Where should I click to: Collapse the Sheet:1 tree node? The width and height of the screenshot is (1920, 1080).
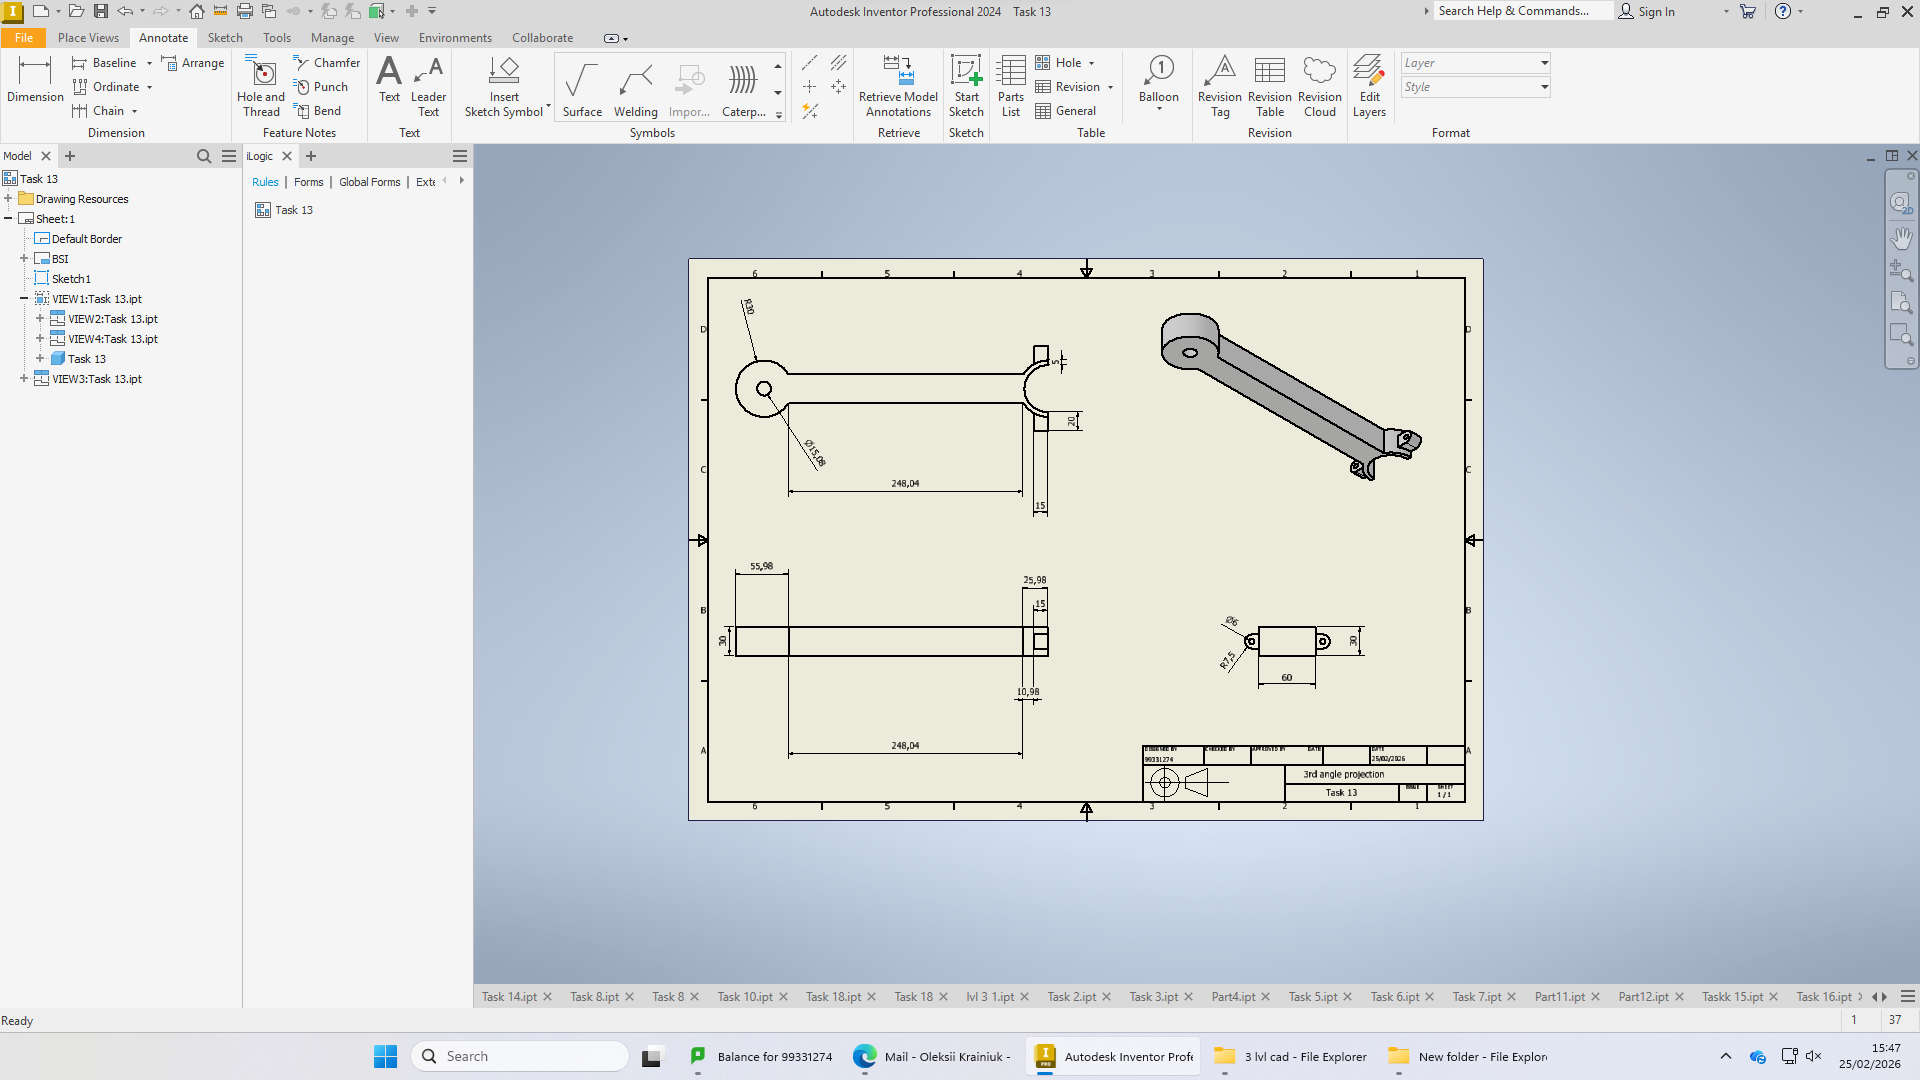tap(8, 219)
